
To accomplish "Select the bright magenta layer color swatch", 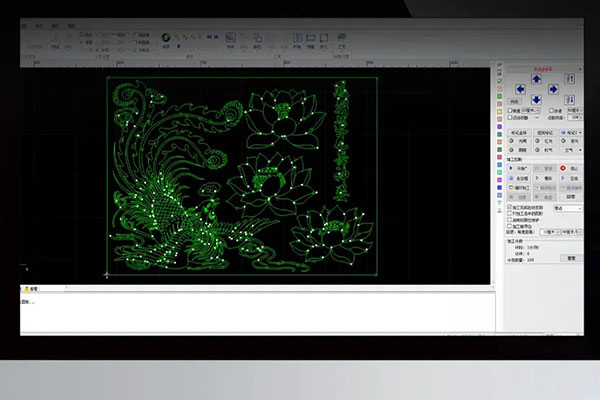I will click(499, 180).
